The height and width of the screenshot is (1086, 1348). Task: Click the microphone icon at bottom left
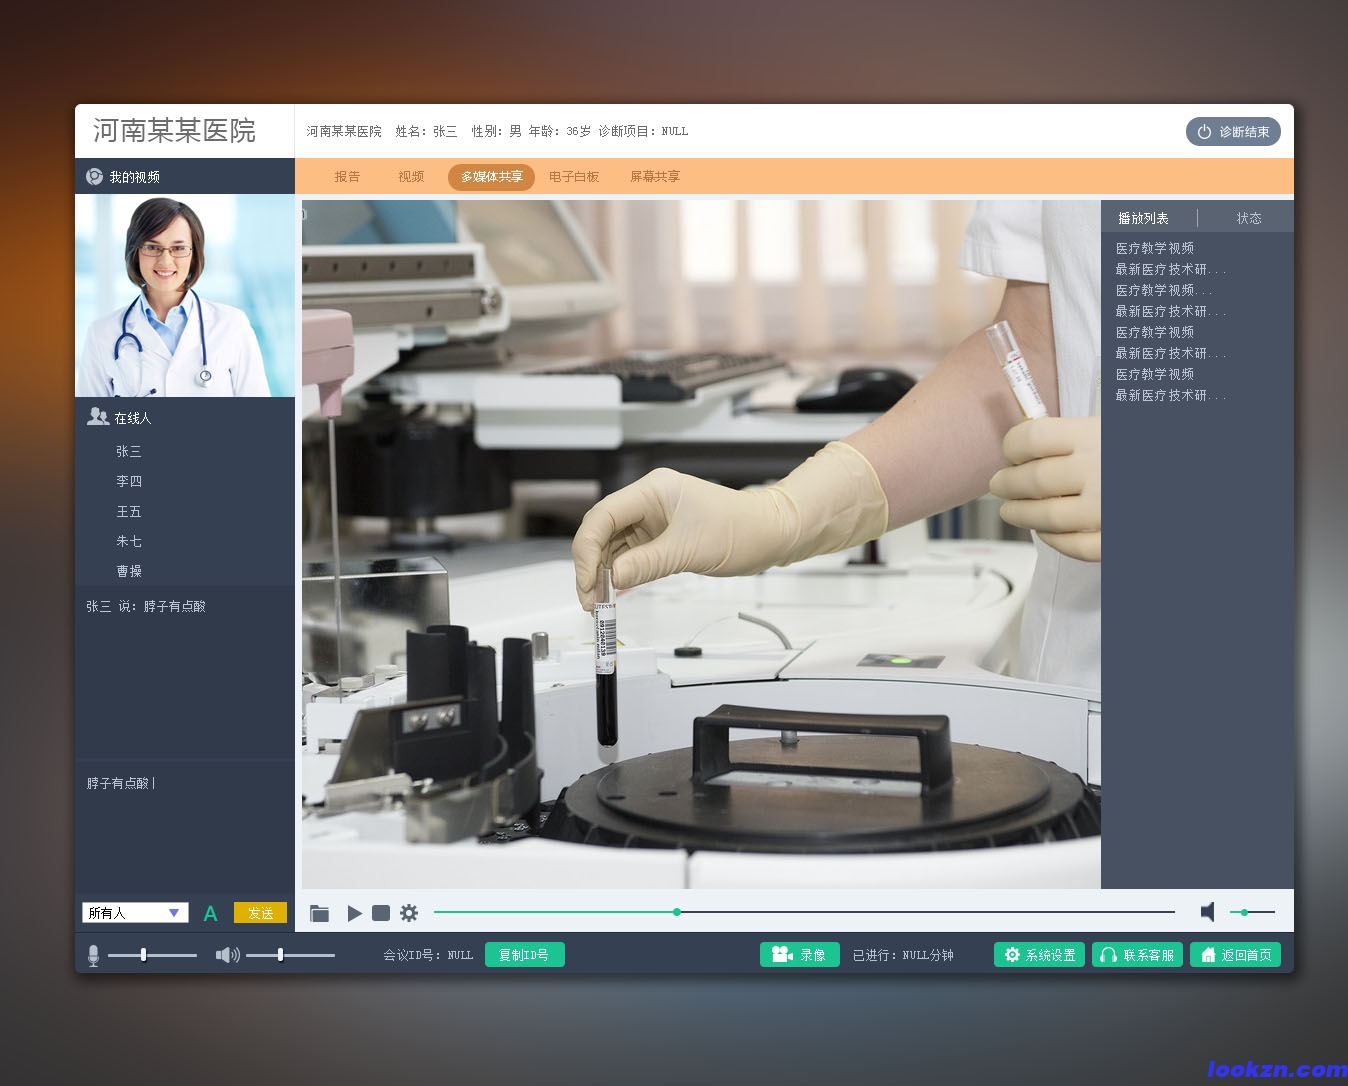pos(93,956)
